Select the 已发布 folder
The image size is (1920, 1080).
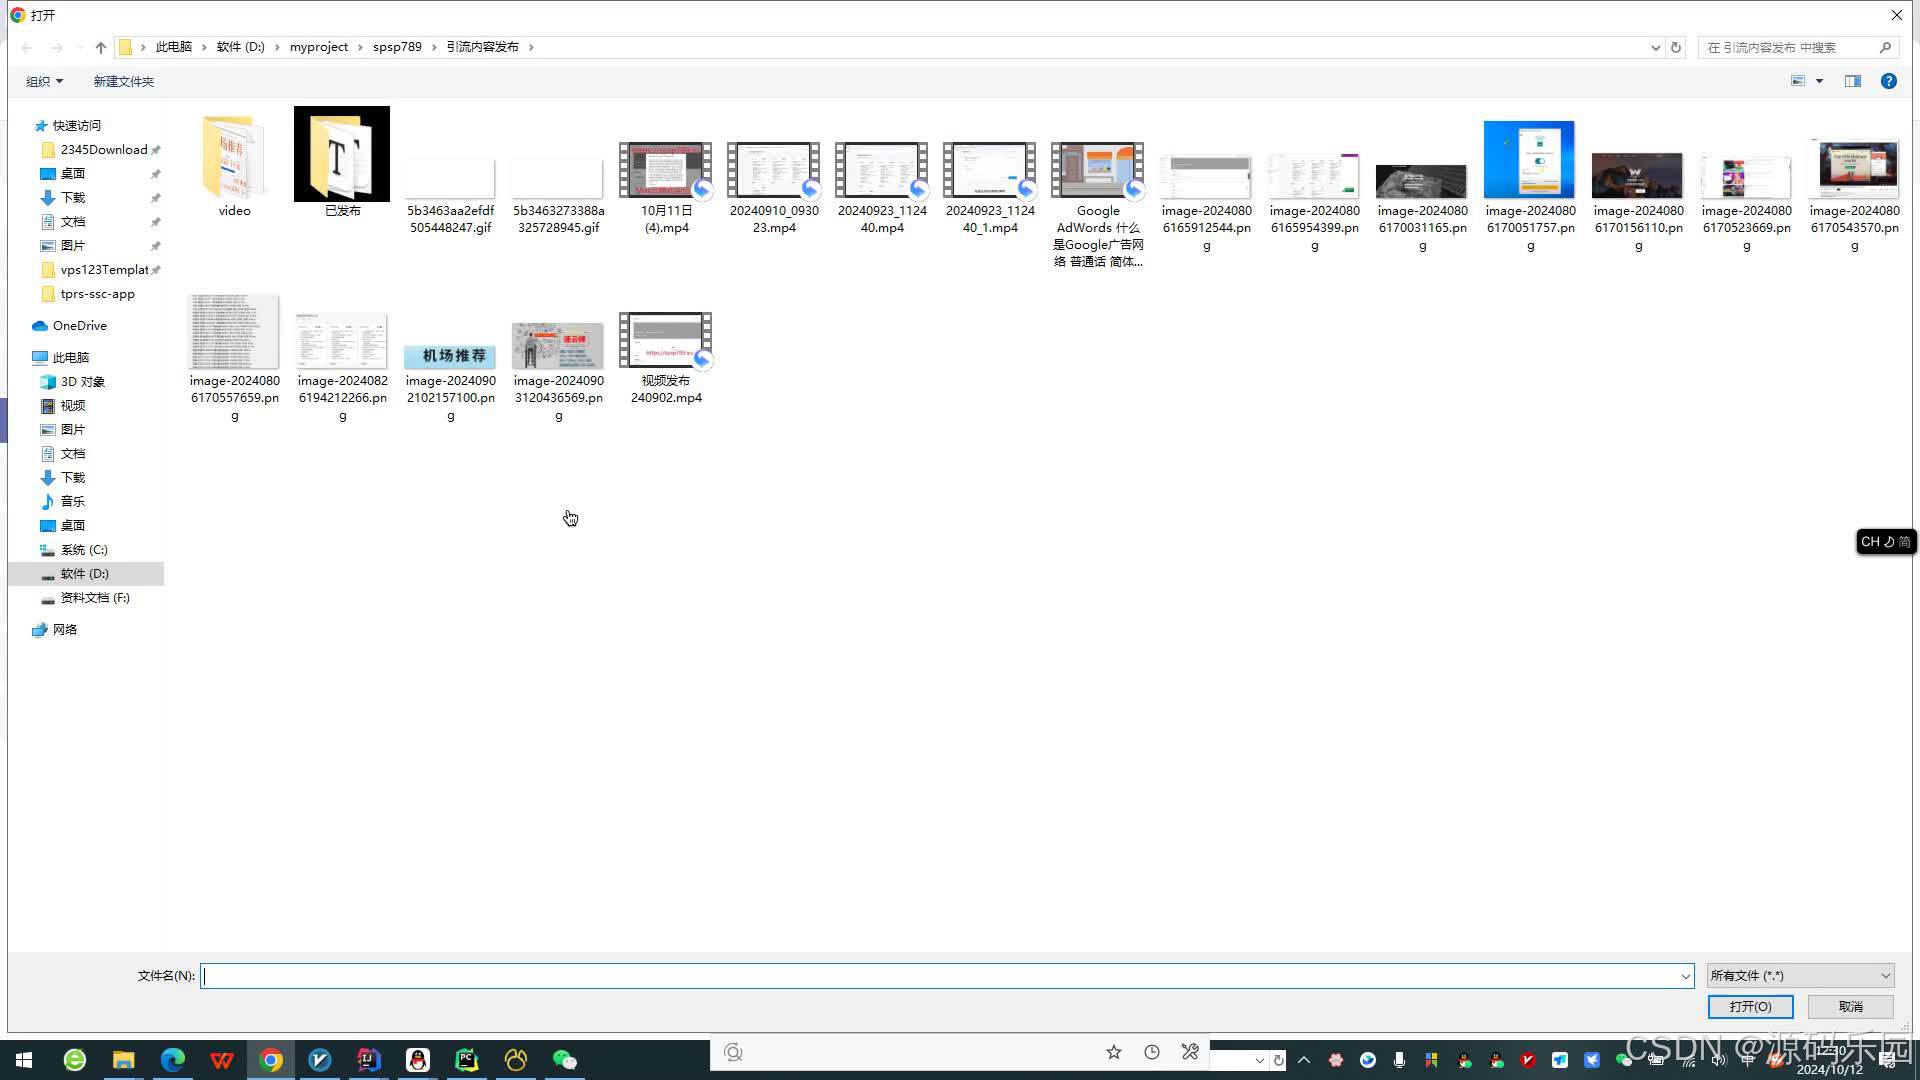tap(342, 156)
